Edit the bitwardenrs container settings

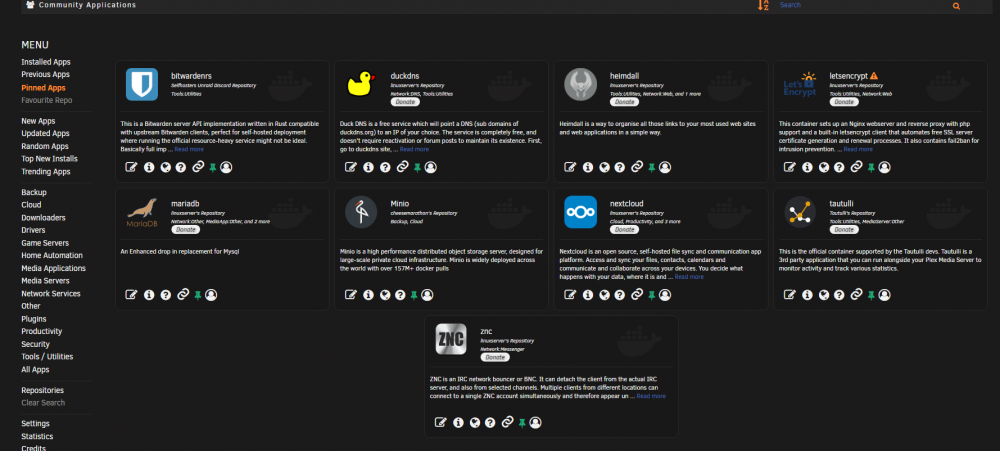tap(131, 167)
